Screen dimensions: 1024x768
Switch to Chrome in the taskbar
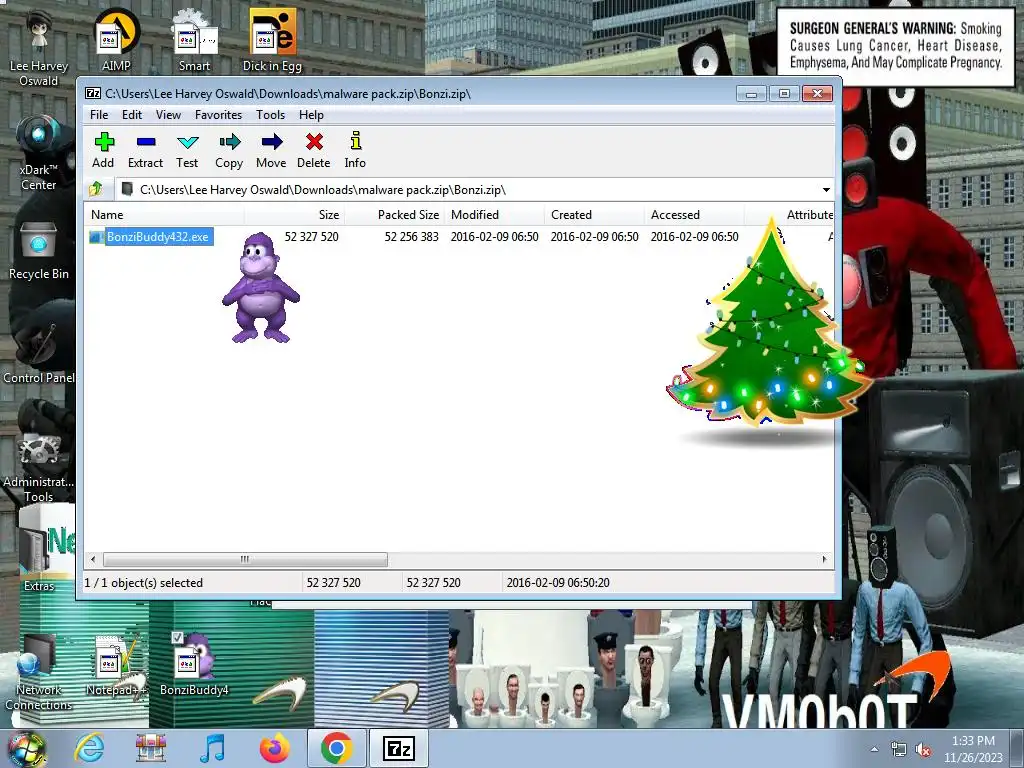coord(336,748)
